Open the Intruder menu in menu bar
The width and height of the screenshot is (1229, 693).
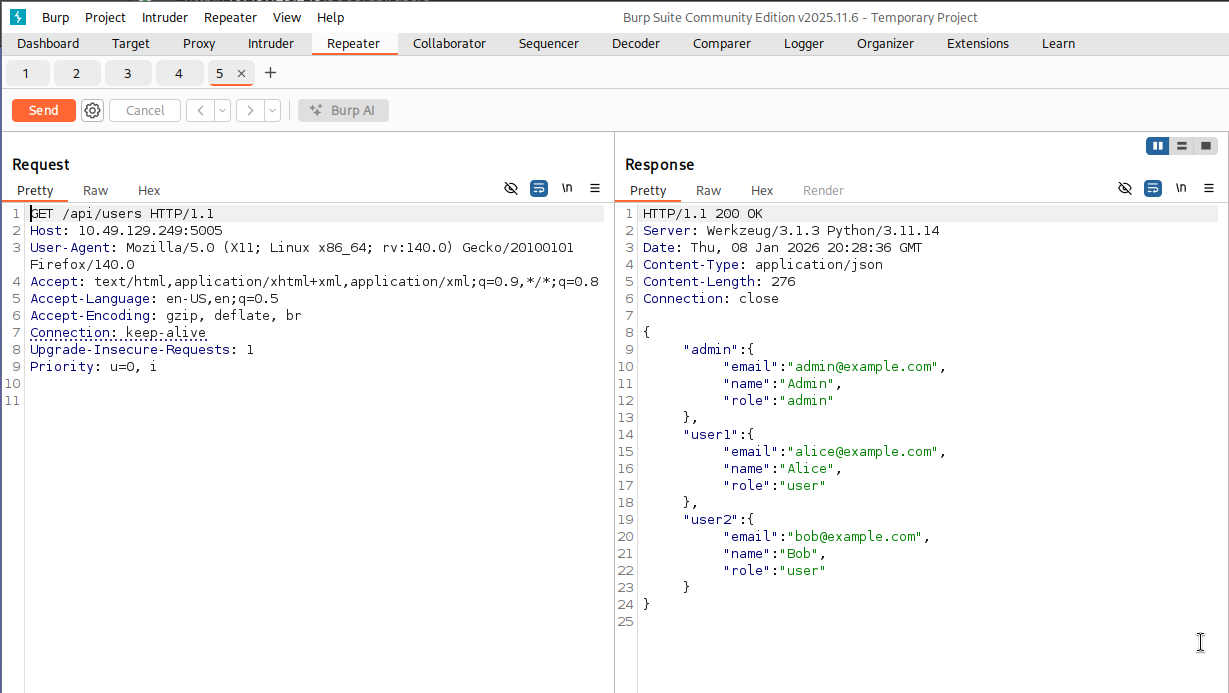click(x=165, y=18)
